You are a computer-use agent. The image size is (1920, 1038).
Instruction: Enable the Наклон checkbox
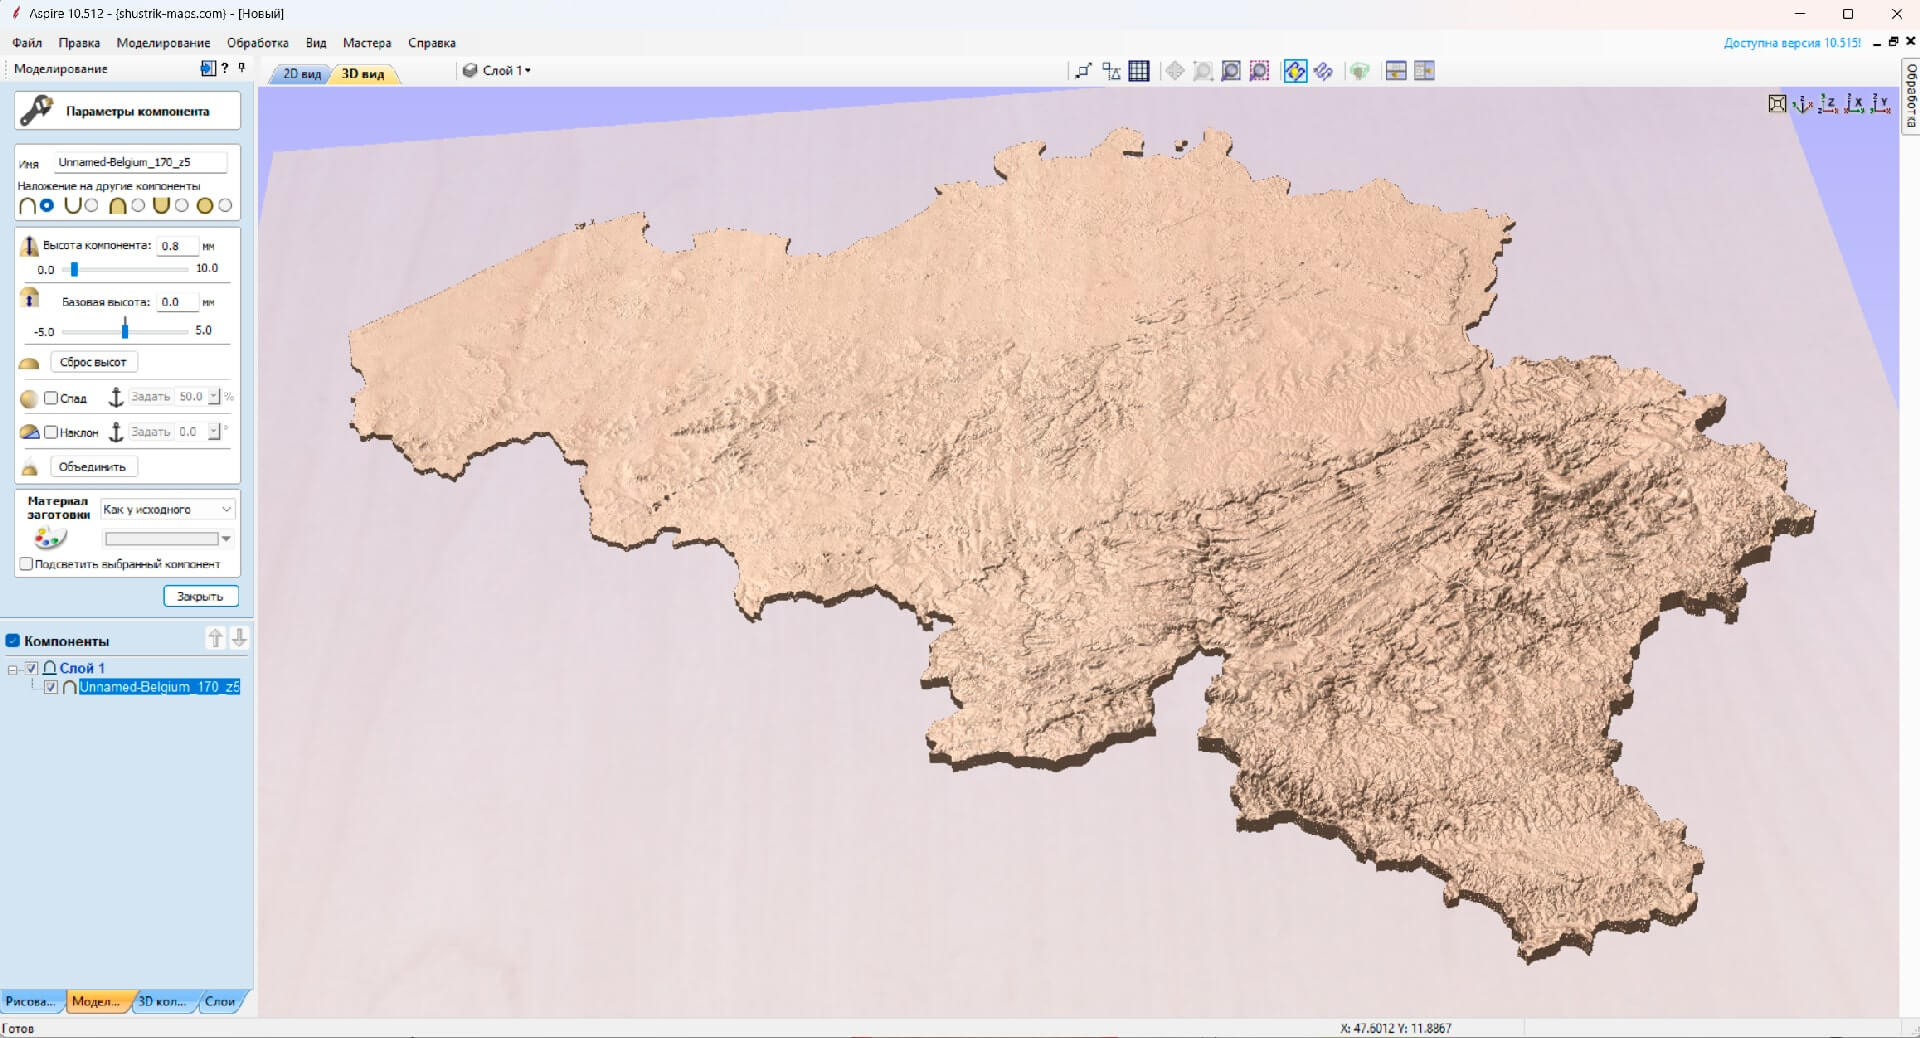[x=51, y=432]
